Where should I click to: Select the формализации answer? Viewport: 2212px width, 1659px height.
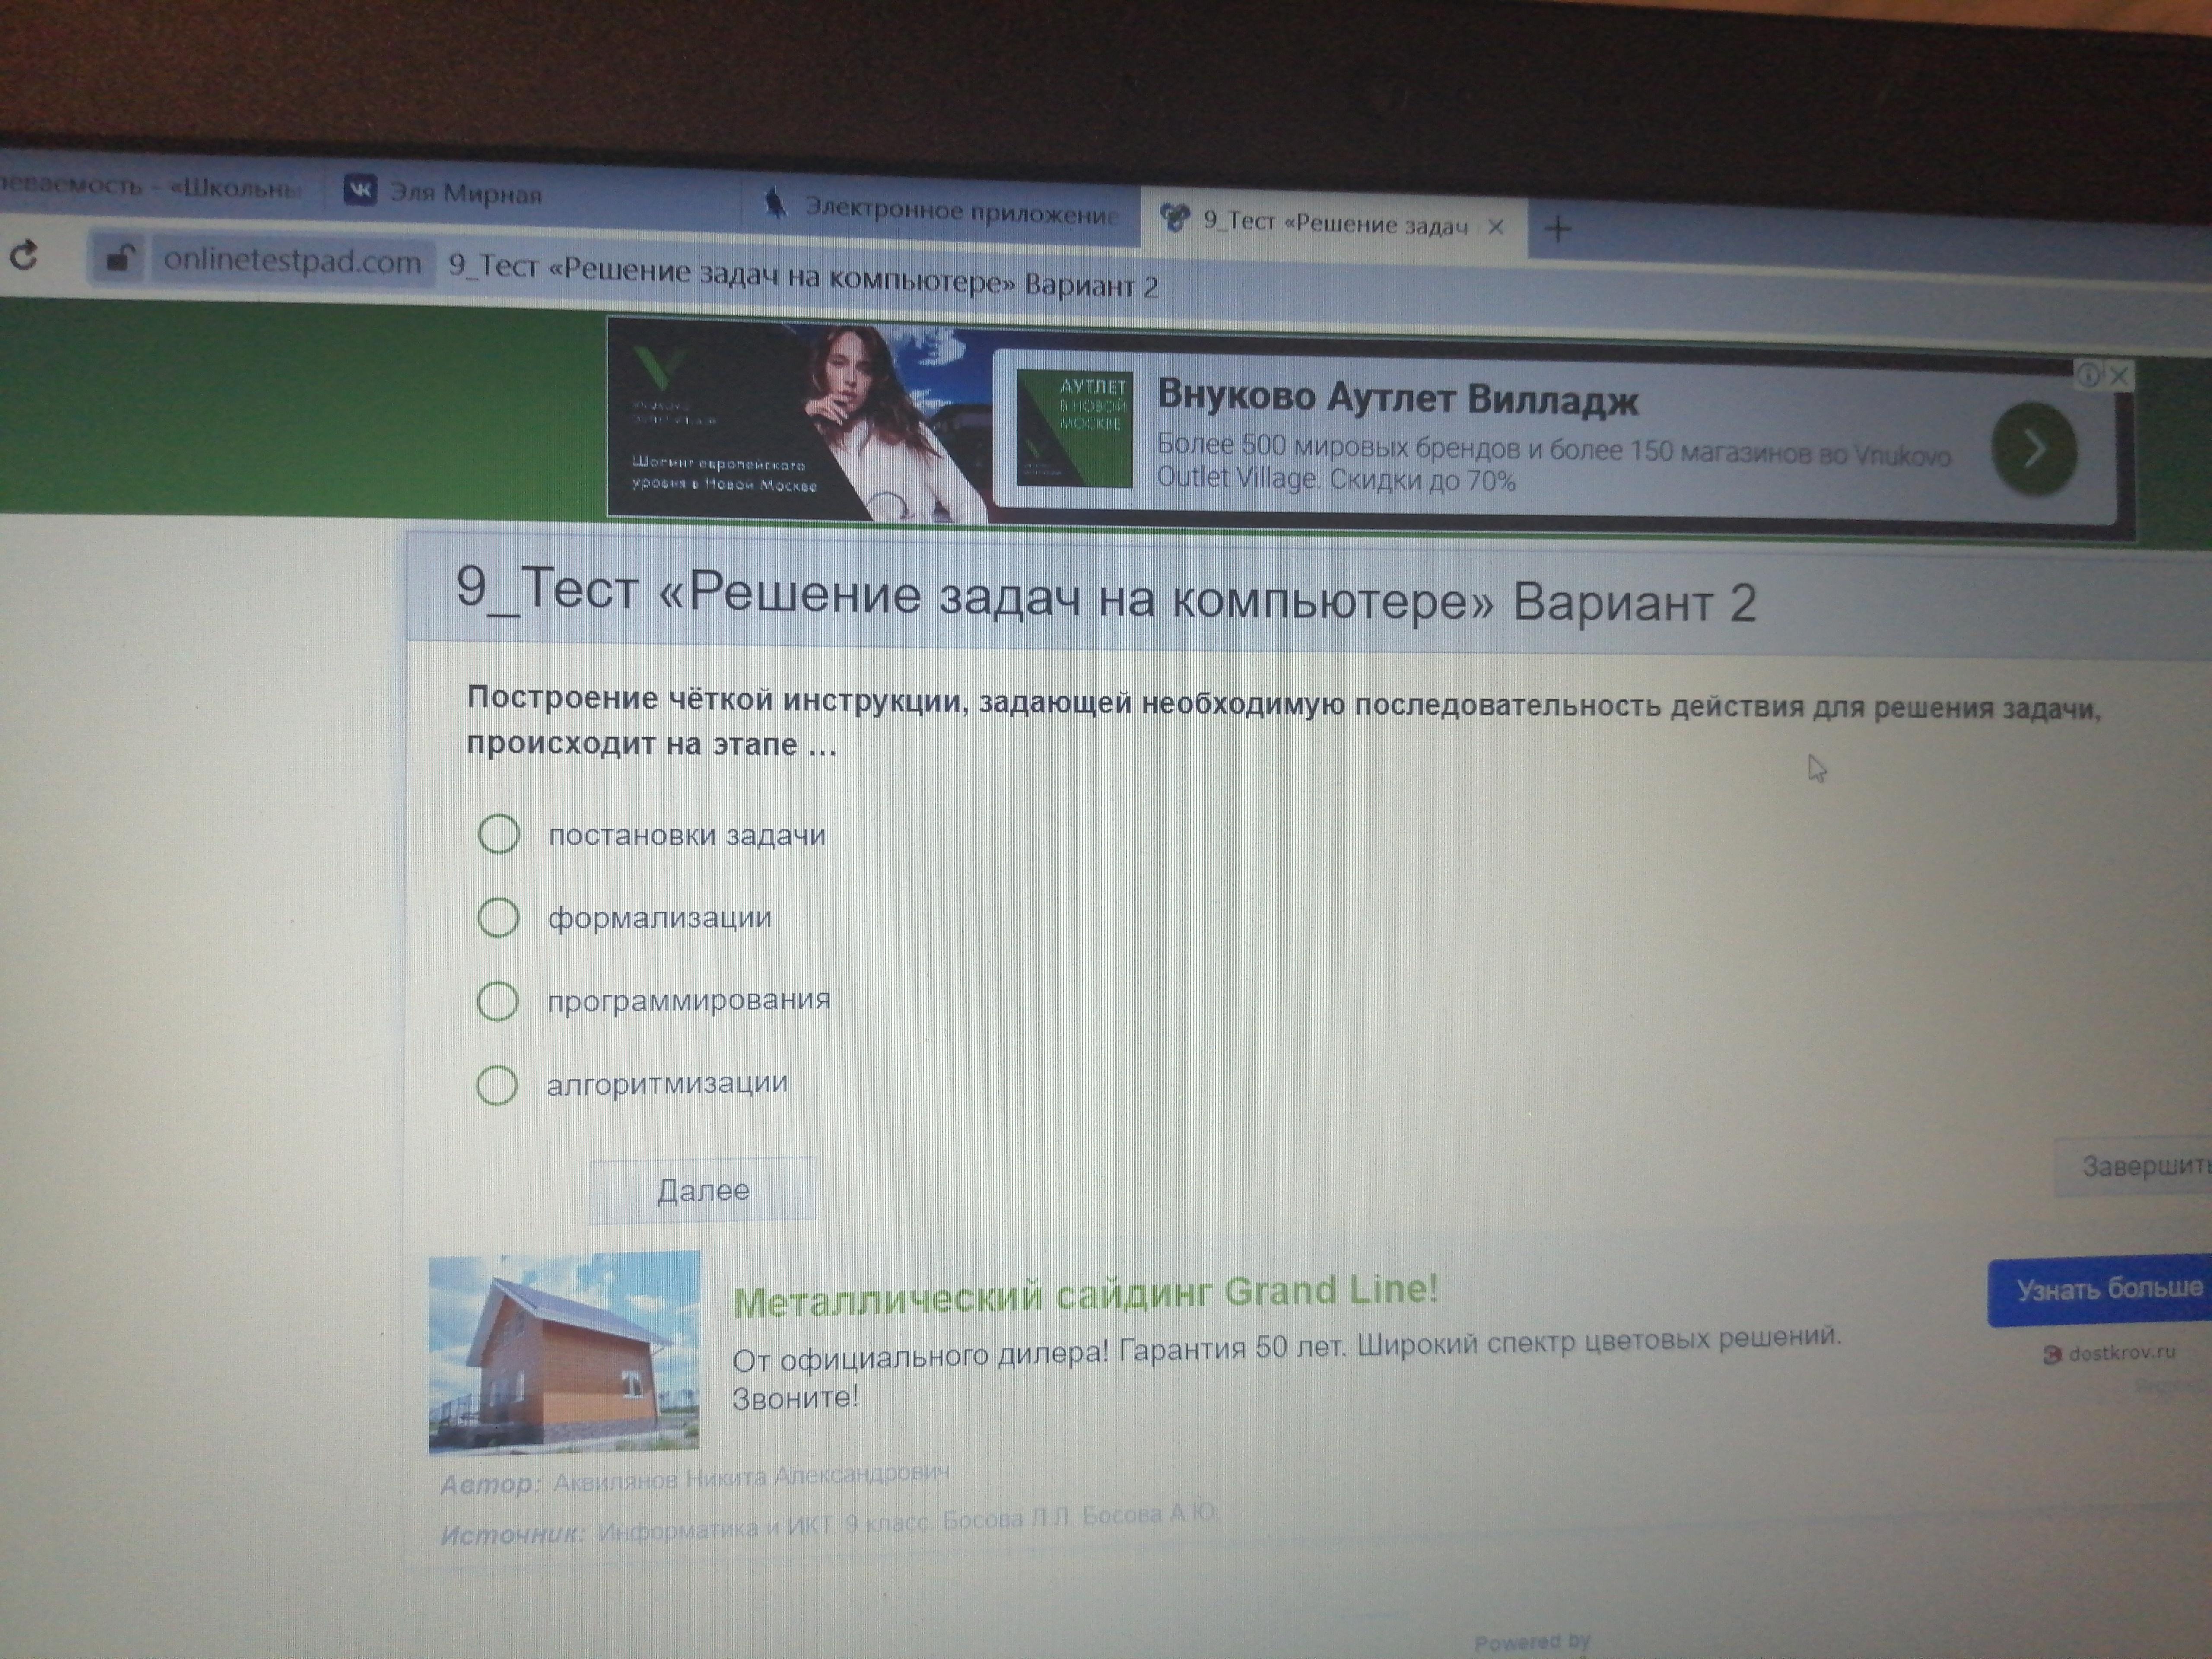(498, 917)
